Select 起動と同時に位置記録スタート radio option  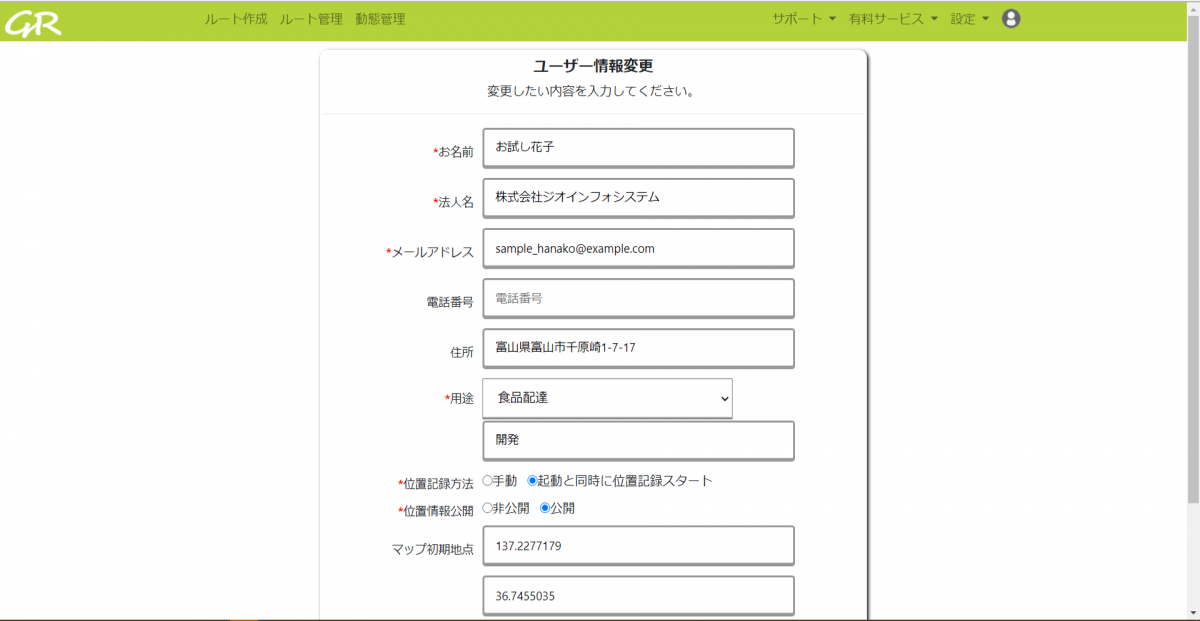click(x=533, y=481)
